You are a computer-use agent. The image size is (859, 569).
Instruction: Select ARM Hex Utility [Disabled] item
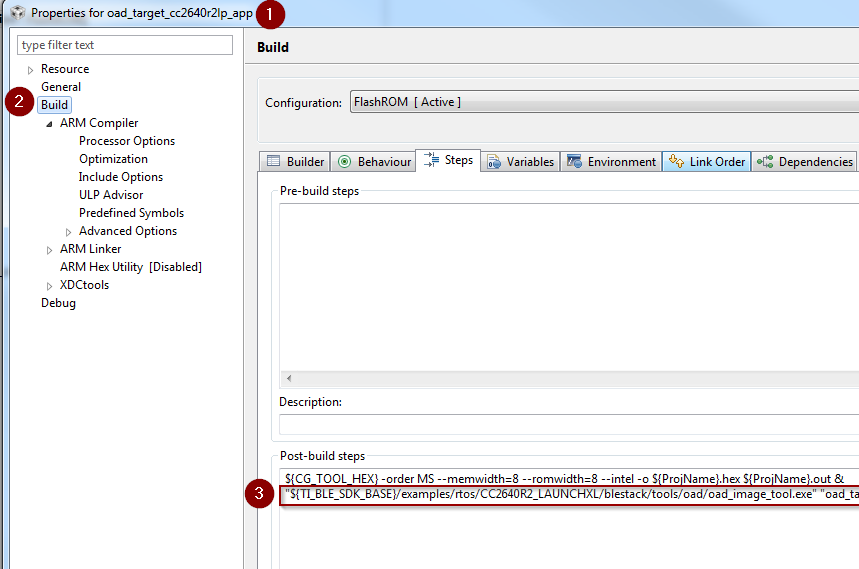130,267
